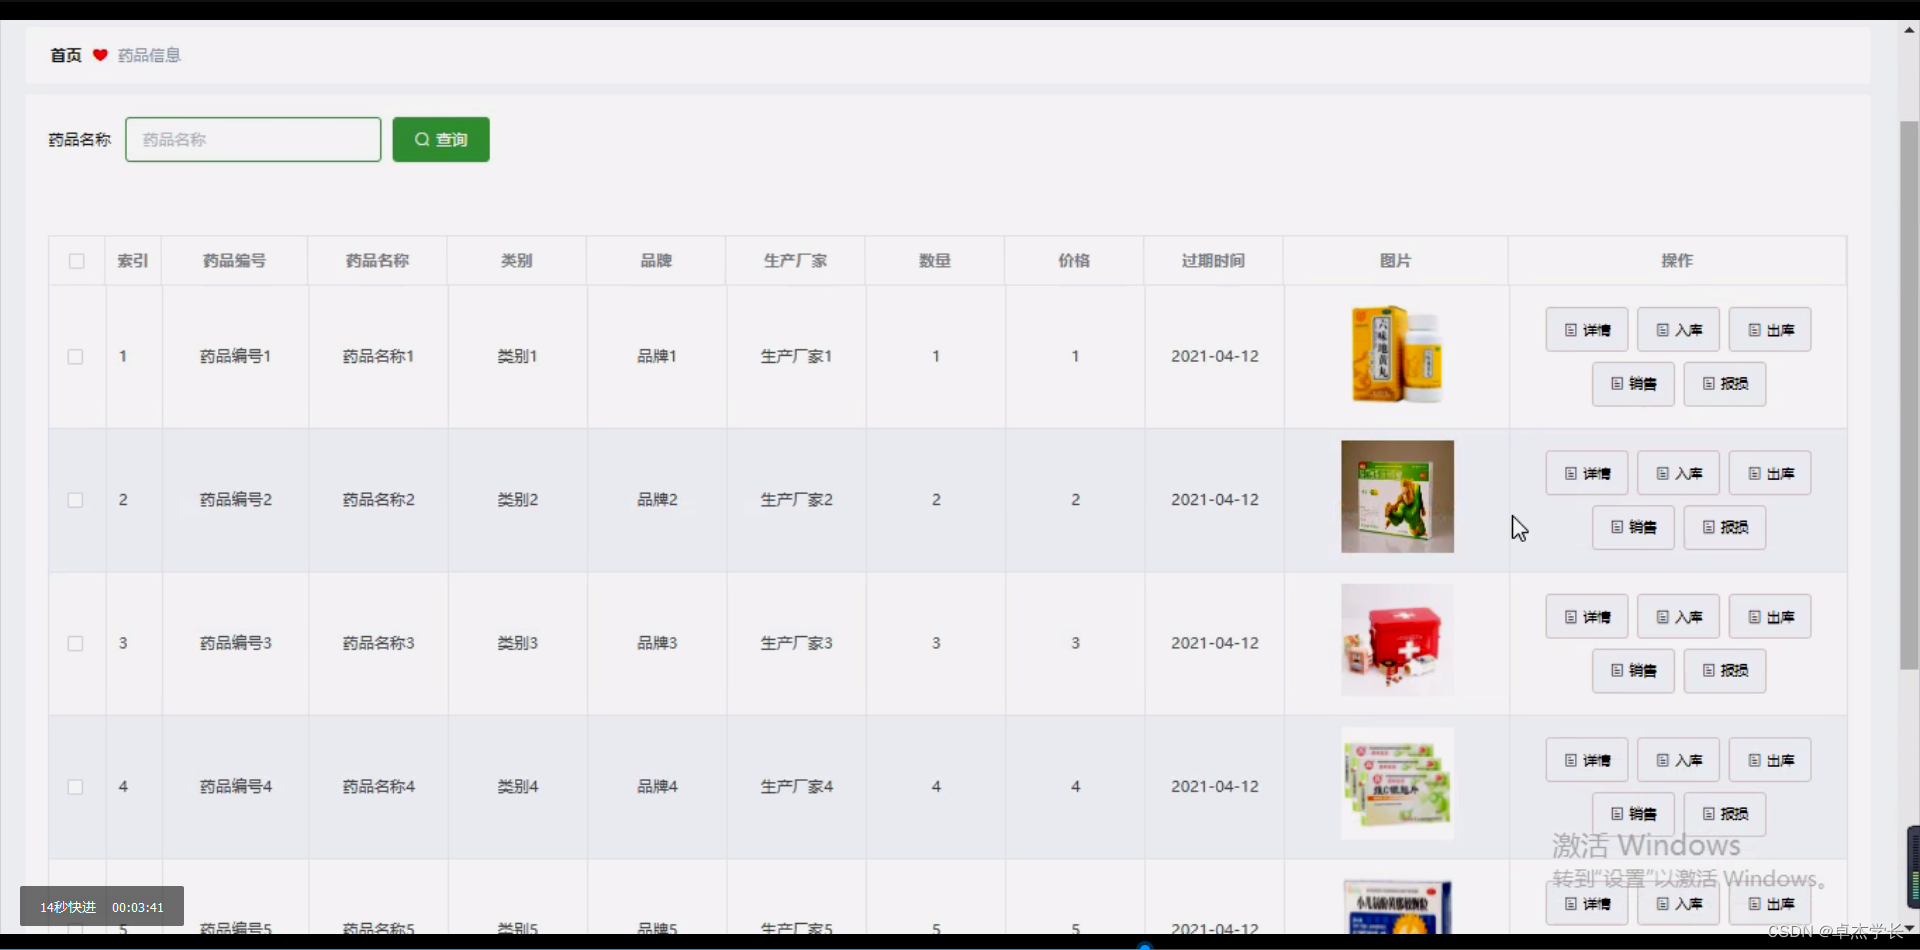This screenshot has width=1920, height=950.
Task: Click 出库 for 药品名称1
Action: (x=1769, y=329)
